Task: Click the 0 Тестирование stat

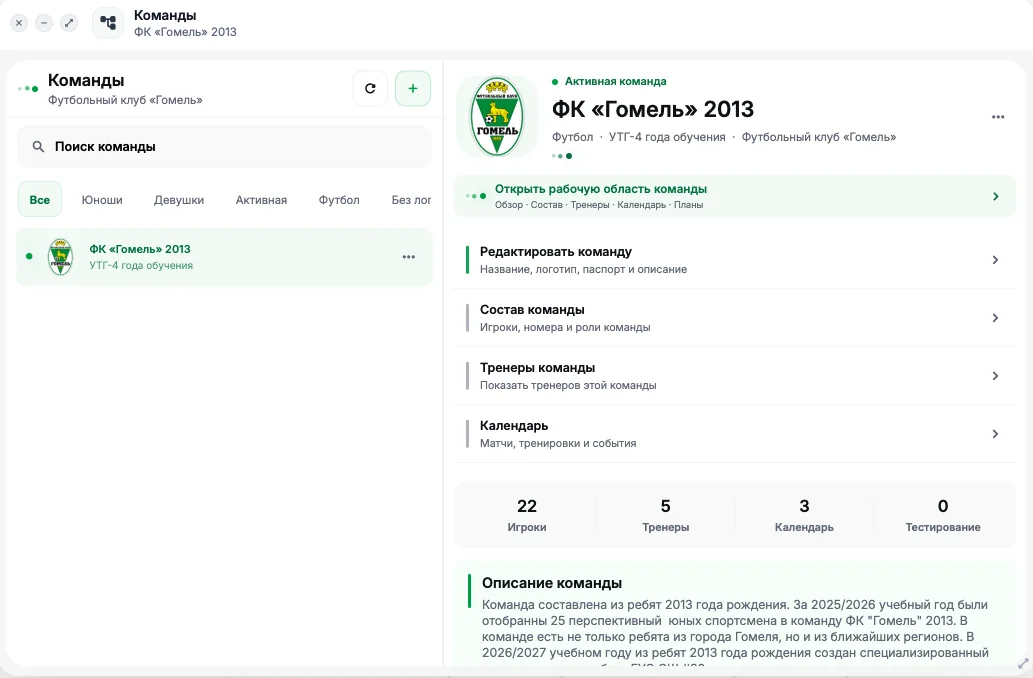Action: pyautogui.click(x=943, y=515)
